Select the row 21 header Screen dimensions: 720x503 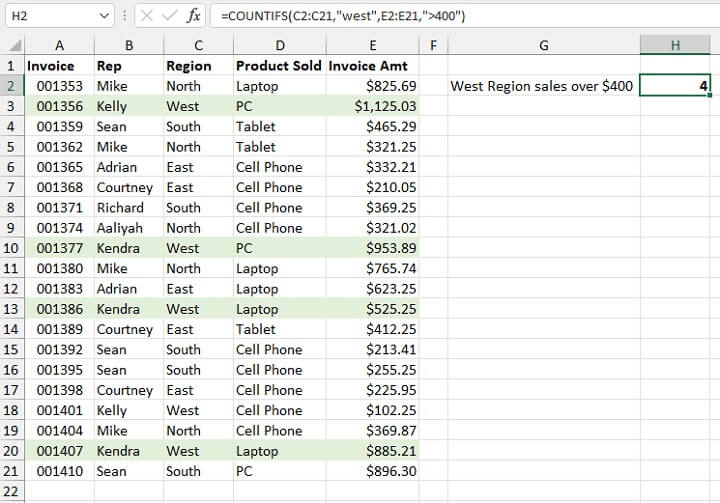[13, 471]
